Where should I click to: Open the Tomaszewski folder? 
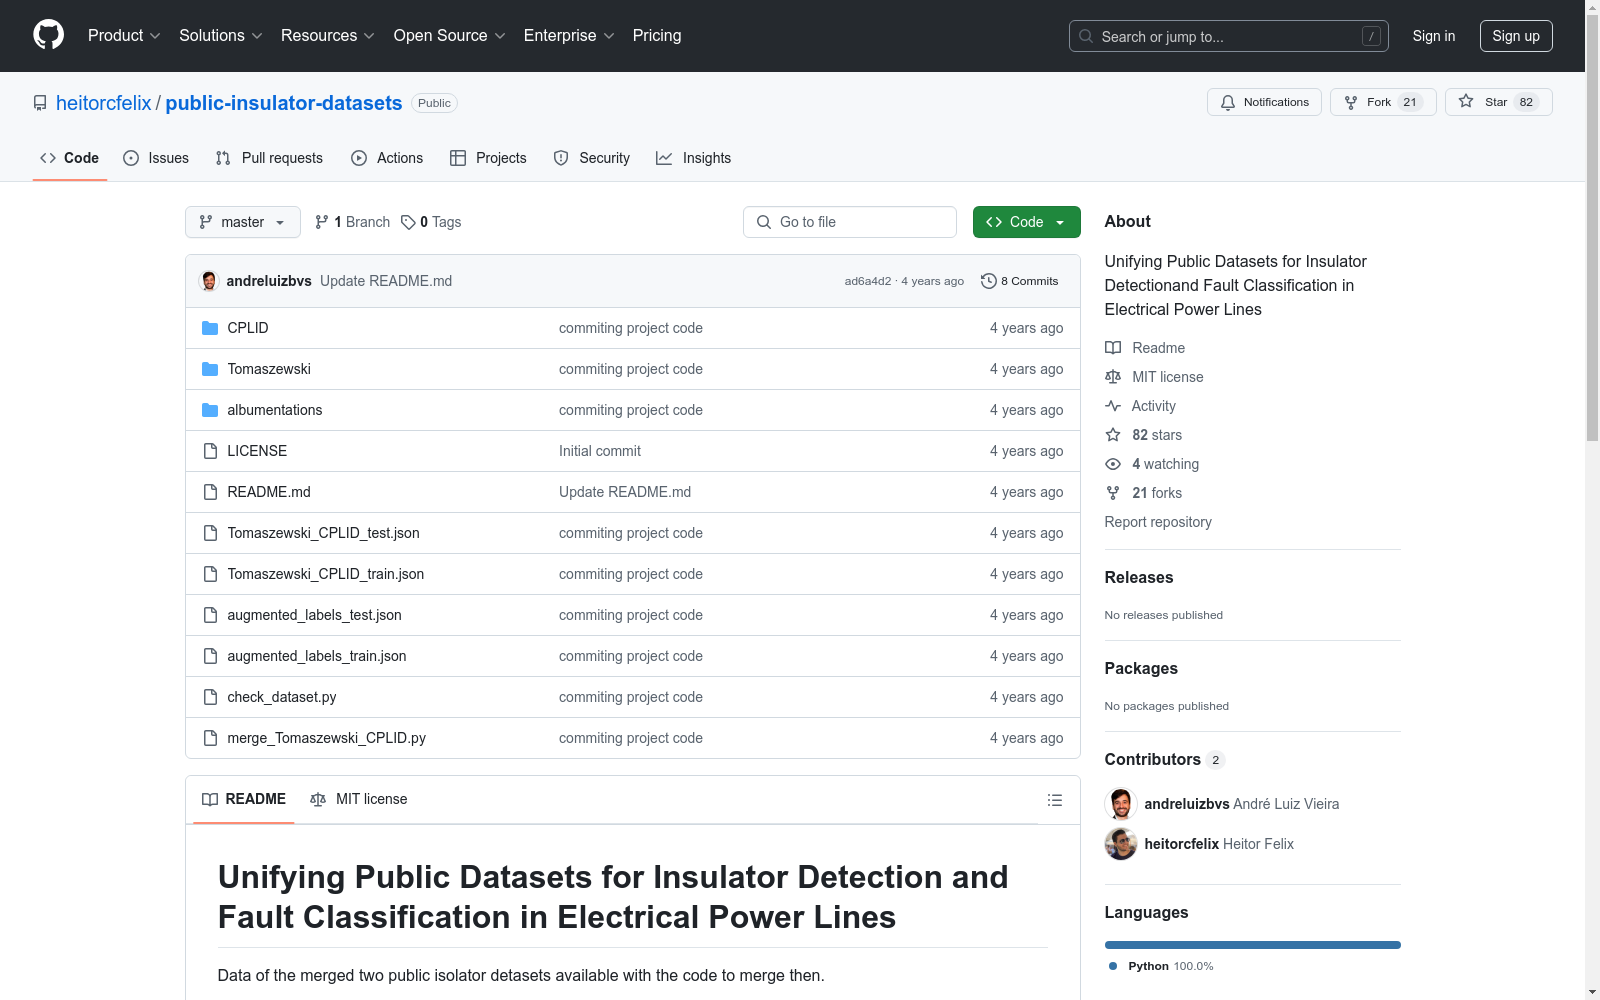tap(269, 369)
